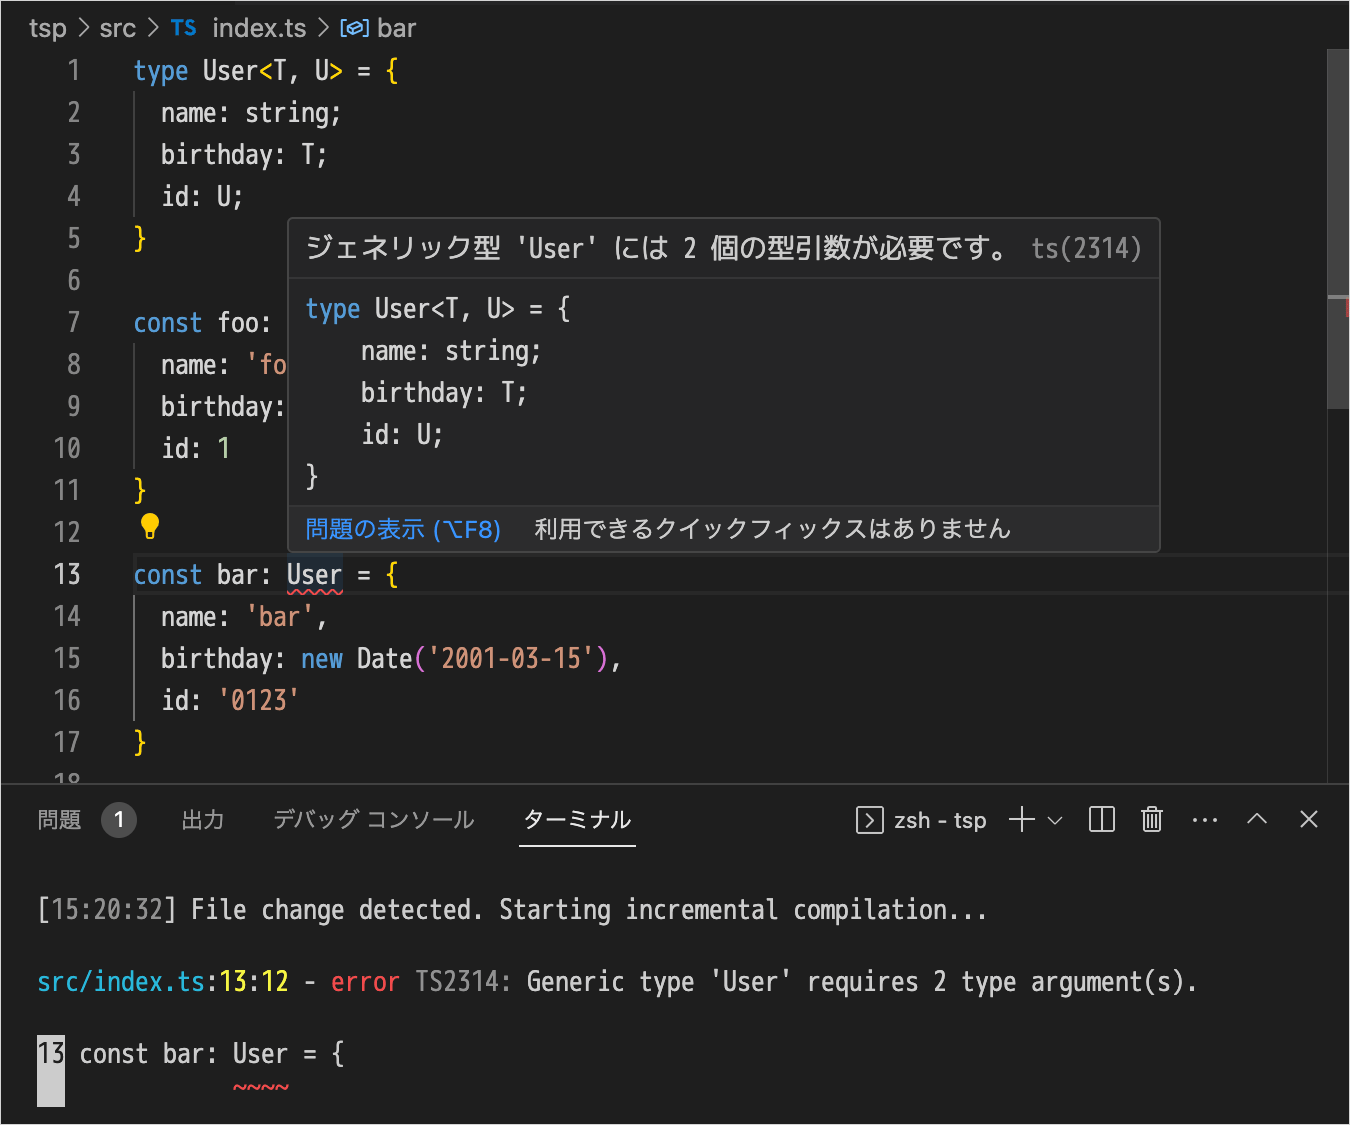Viewport: 1350px width, 1125px height.
Task: Open the デバッグ コンソール tab
Action: point(373,820)
